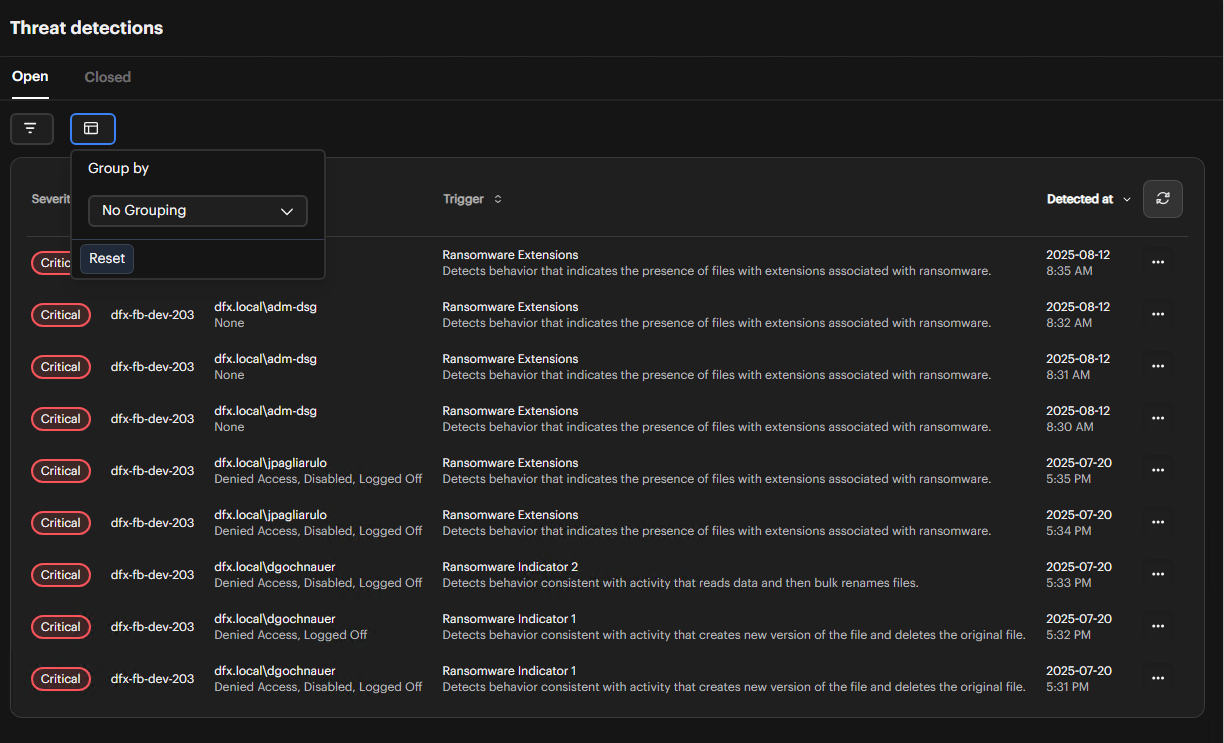Screen dimensions: 1224x743
Task: Open actions menu for 8:30 AM detection
Action: point(1158,418)
